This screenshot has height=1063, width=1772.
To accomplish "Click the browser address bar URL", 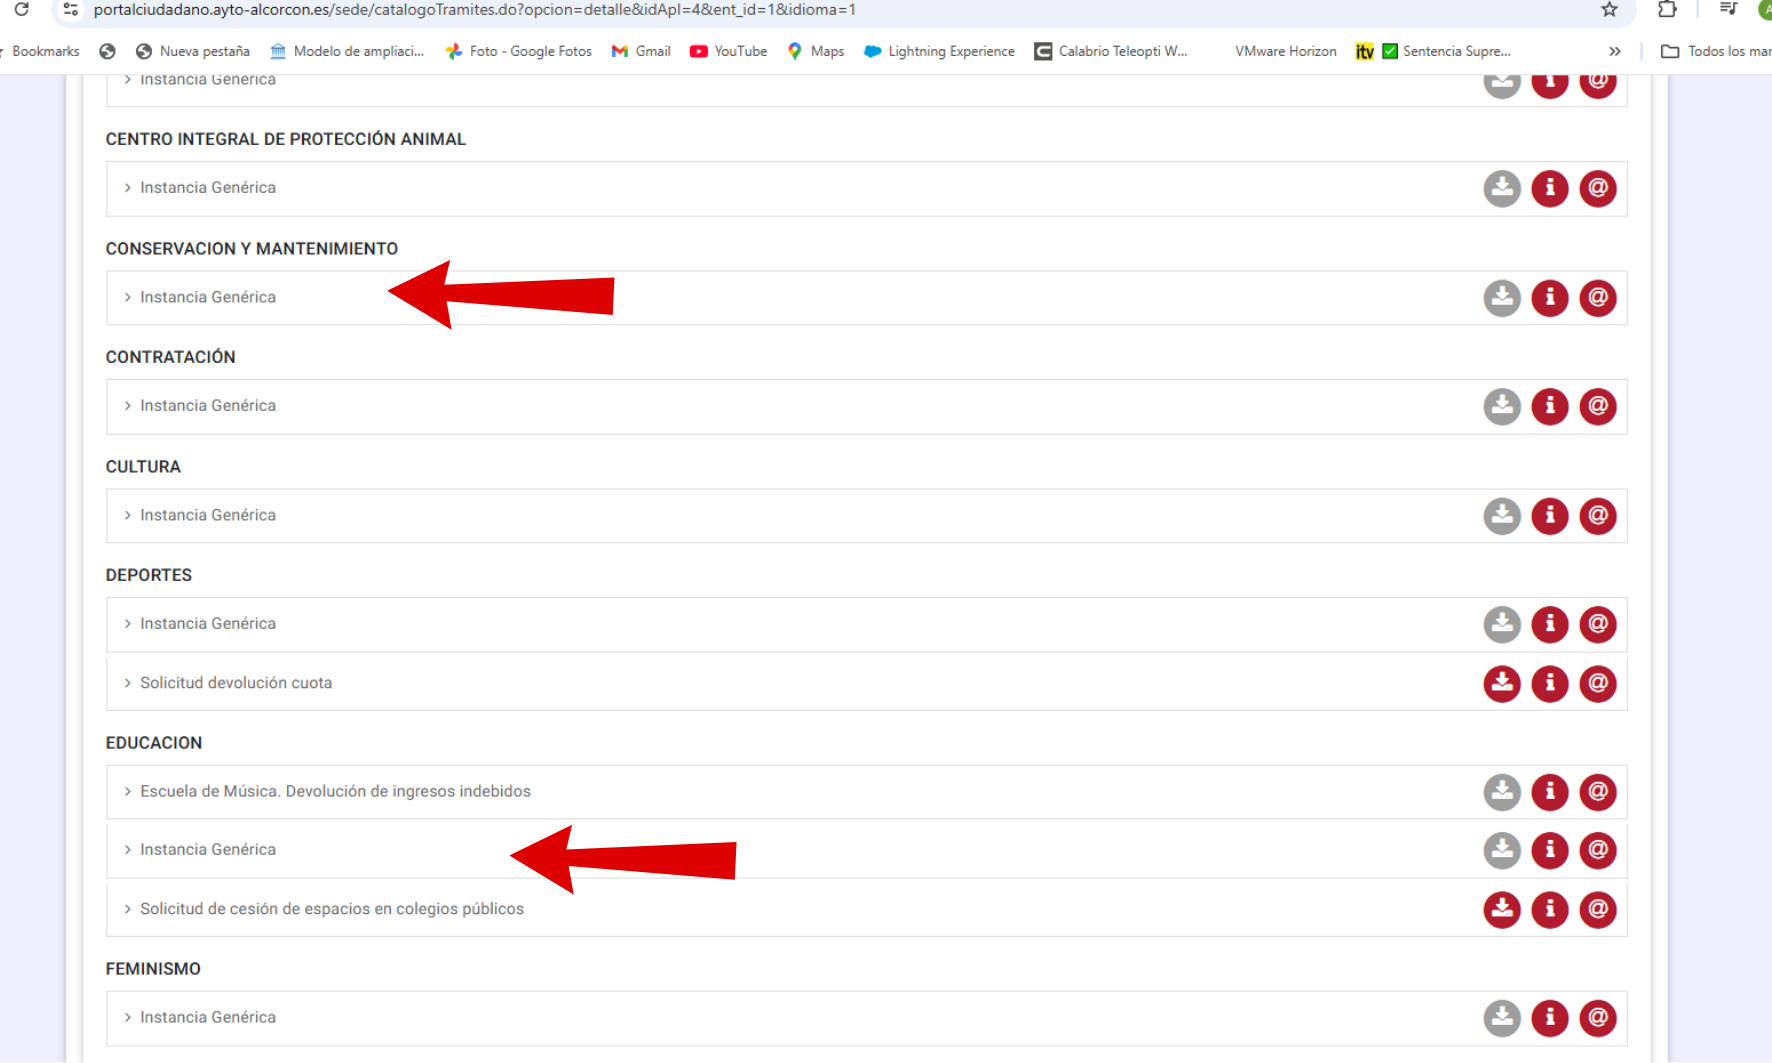I will point(474,10).
